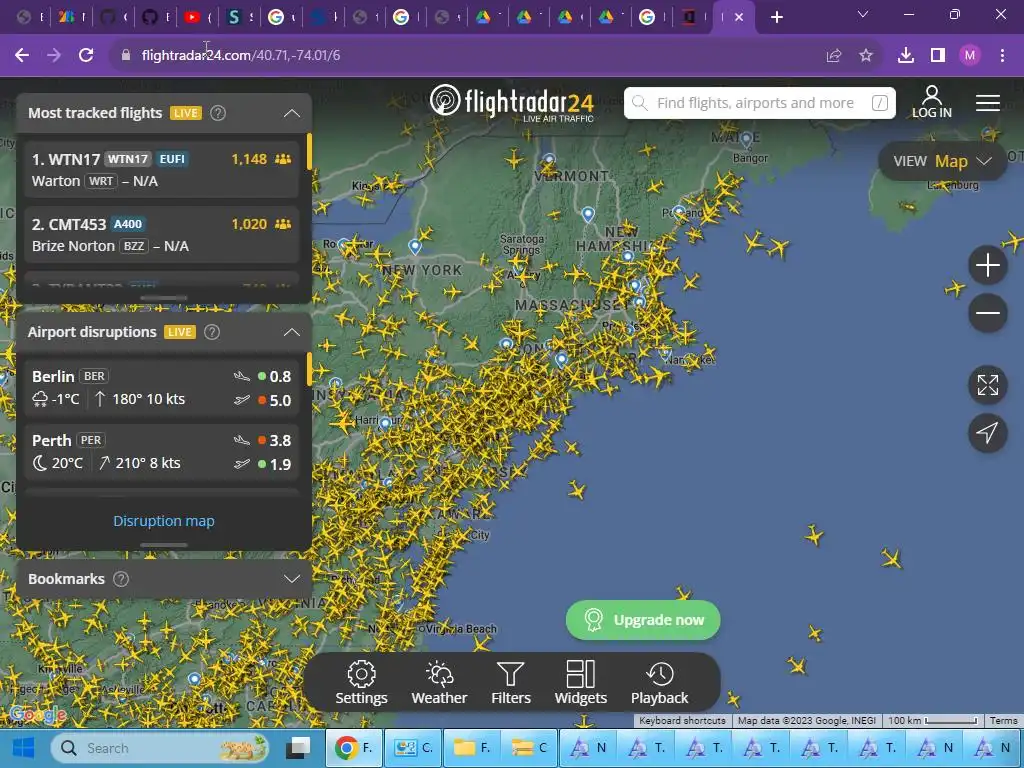Screen dimensions: 1024x768
Task: Open Task View on the taskbar
Action: (x=299, y=748)
